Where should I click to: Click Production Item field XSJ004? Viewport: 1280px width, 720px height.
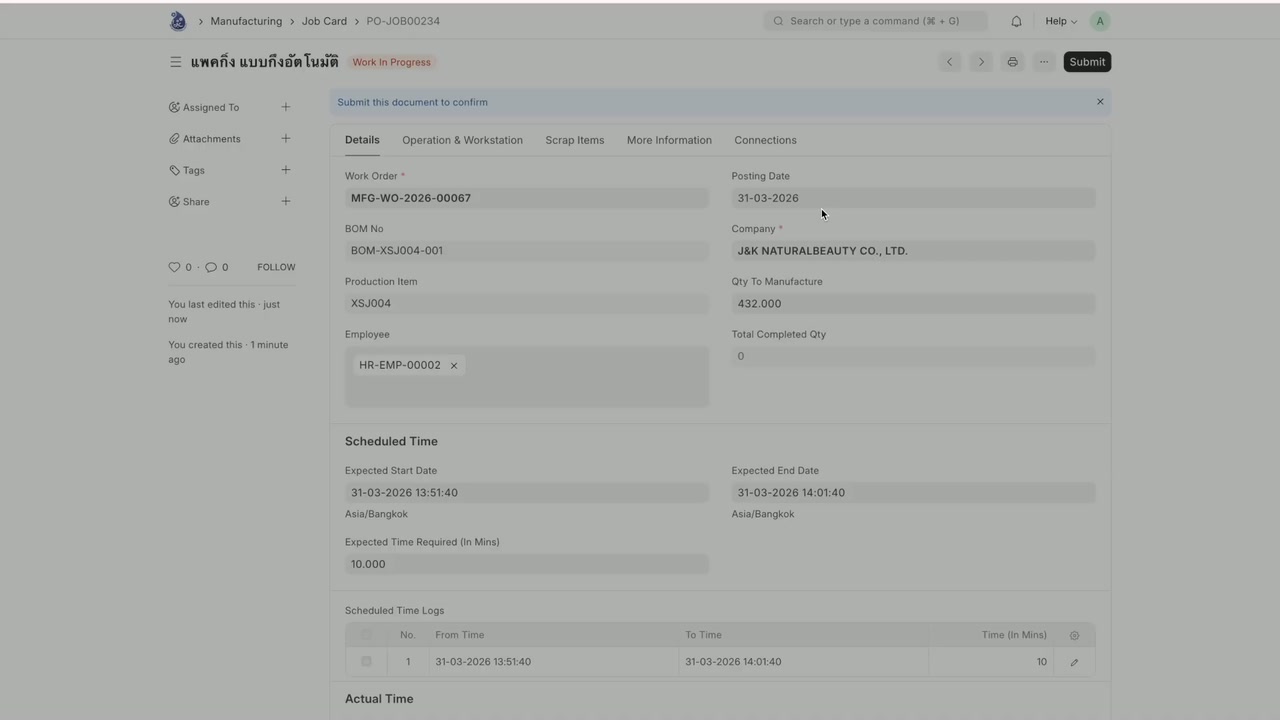pos(527,303)
